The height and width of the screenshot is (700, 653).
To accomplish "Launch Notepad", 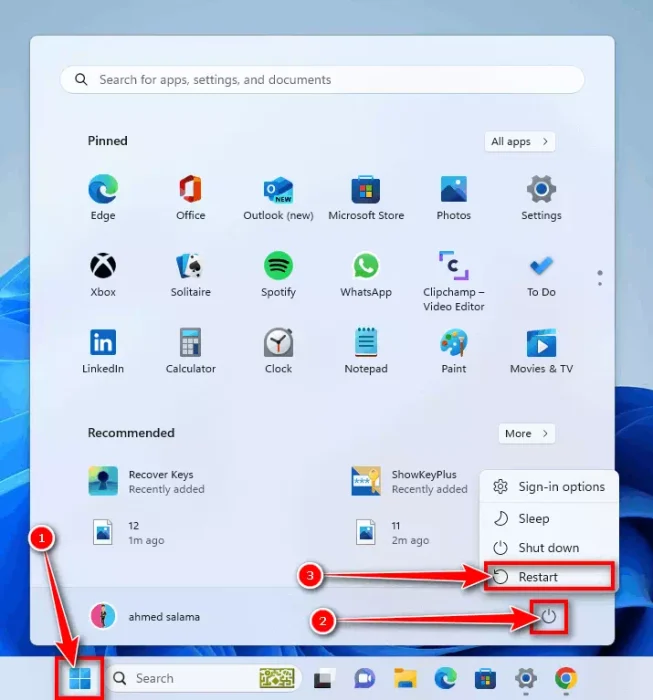I will [366, 351].
